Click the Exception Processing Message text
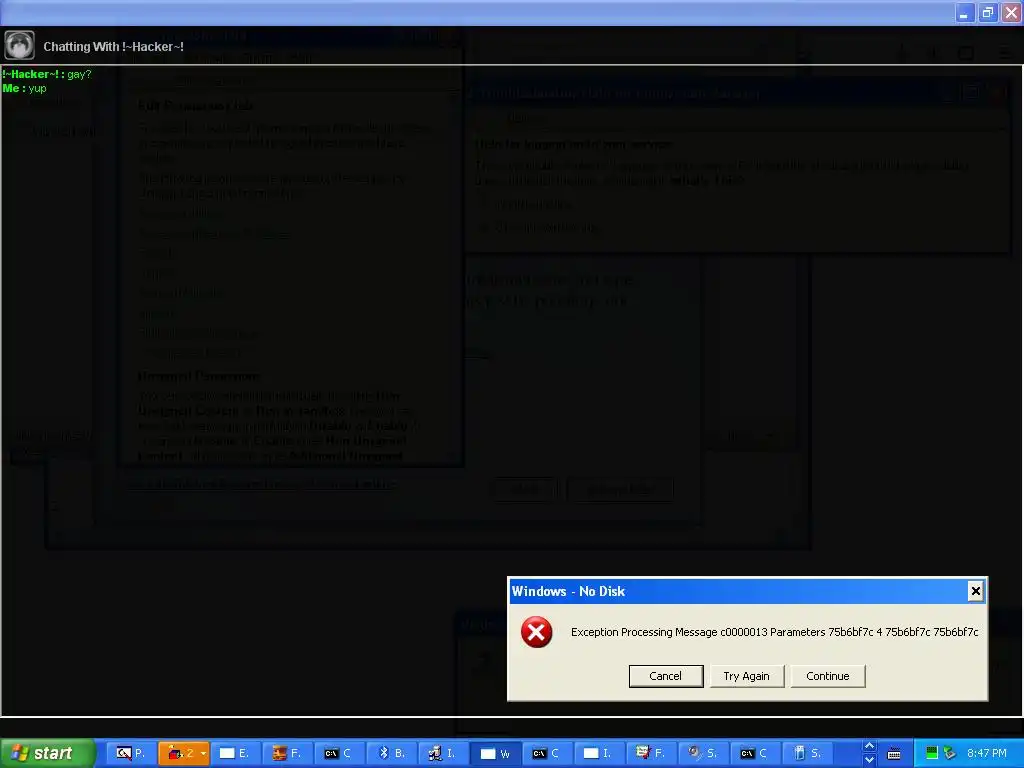The height and width of the screenshot is (768, 1024). click(774, 632)
